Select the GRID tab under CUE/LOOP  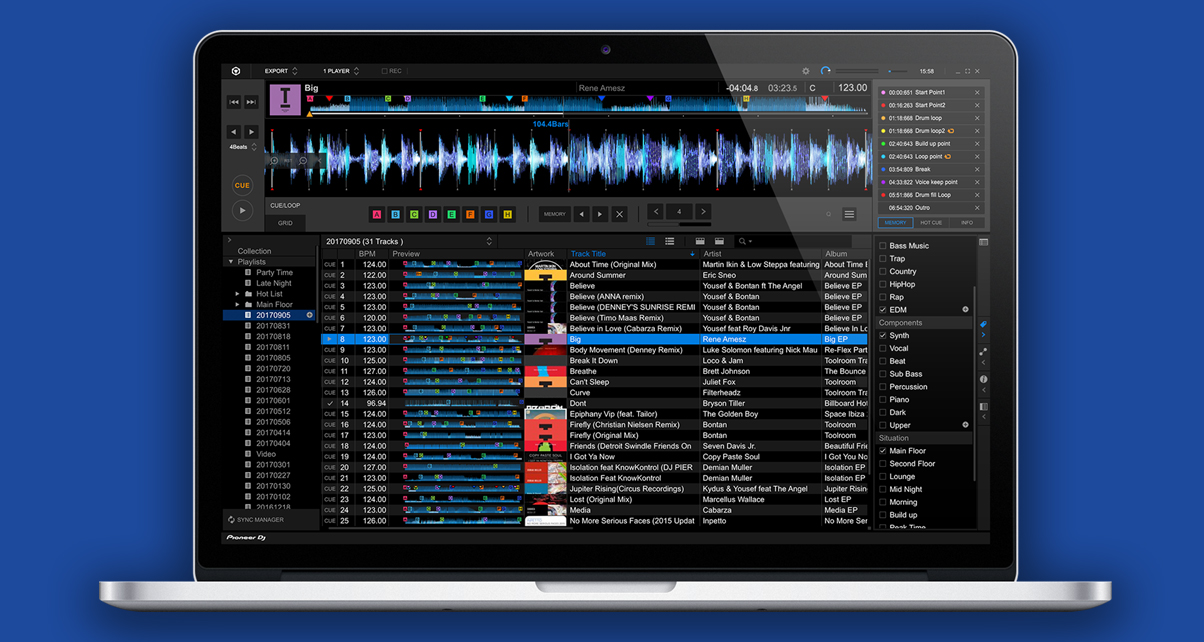point(285,222)
